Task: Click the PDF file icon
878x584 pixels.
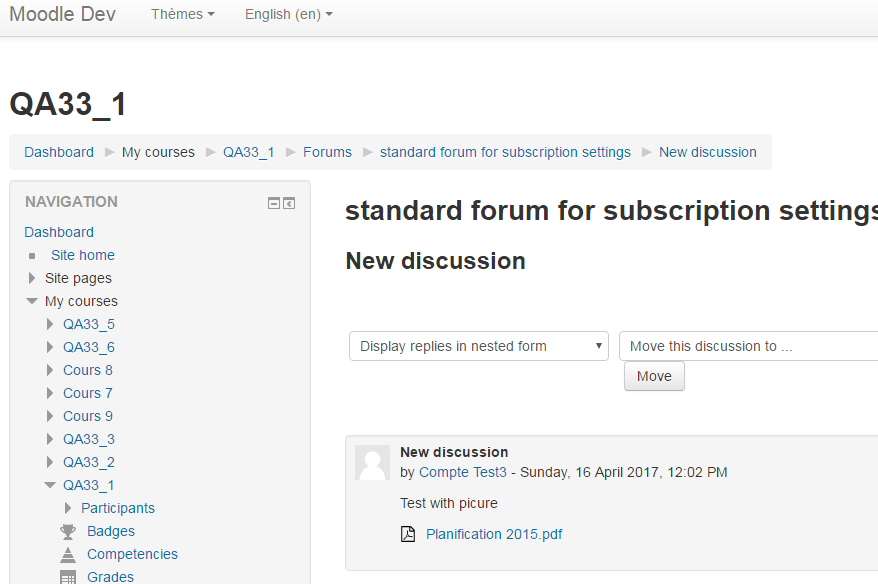Action: 408,534
